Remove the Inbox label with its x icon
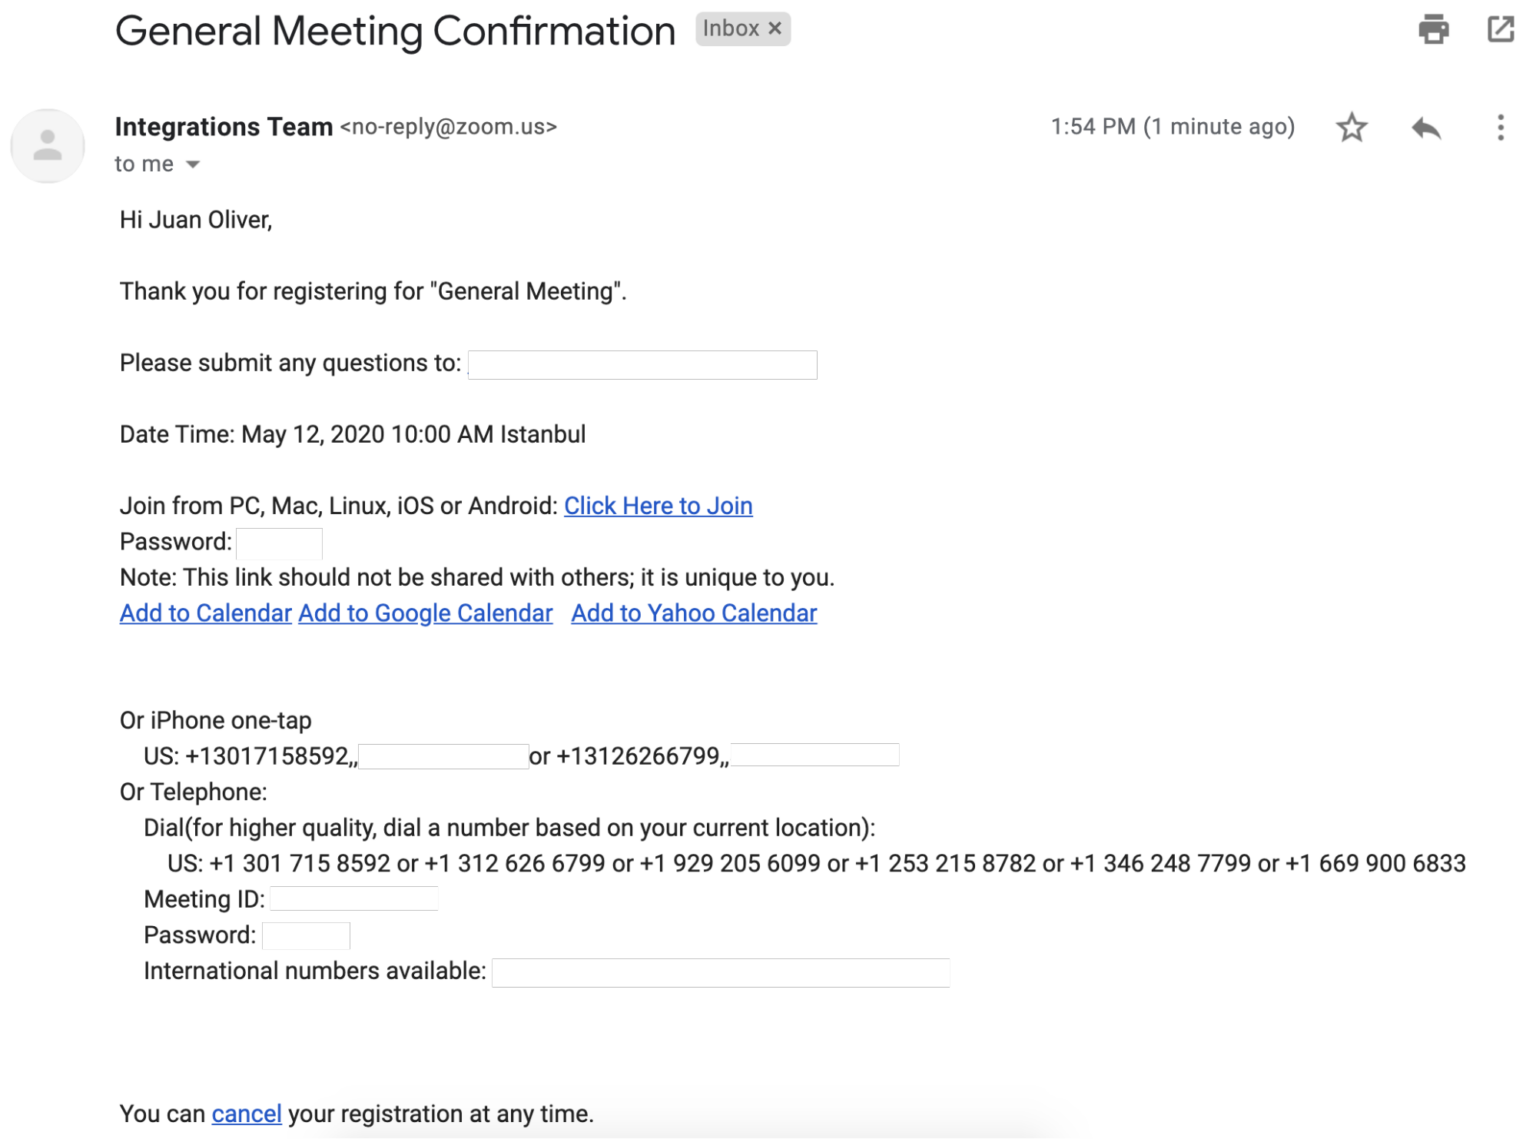The width and height of the screenshot is (1536, 1139). pyautogui.click(x=775, y=28)
